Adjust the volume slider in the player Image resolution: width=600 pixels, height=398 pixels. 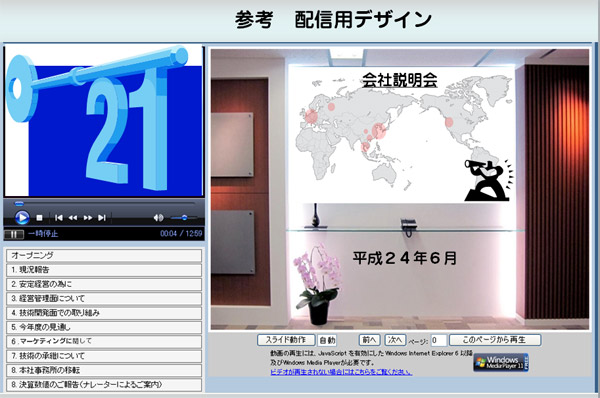[184, 218]
